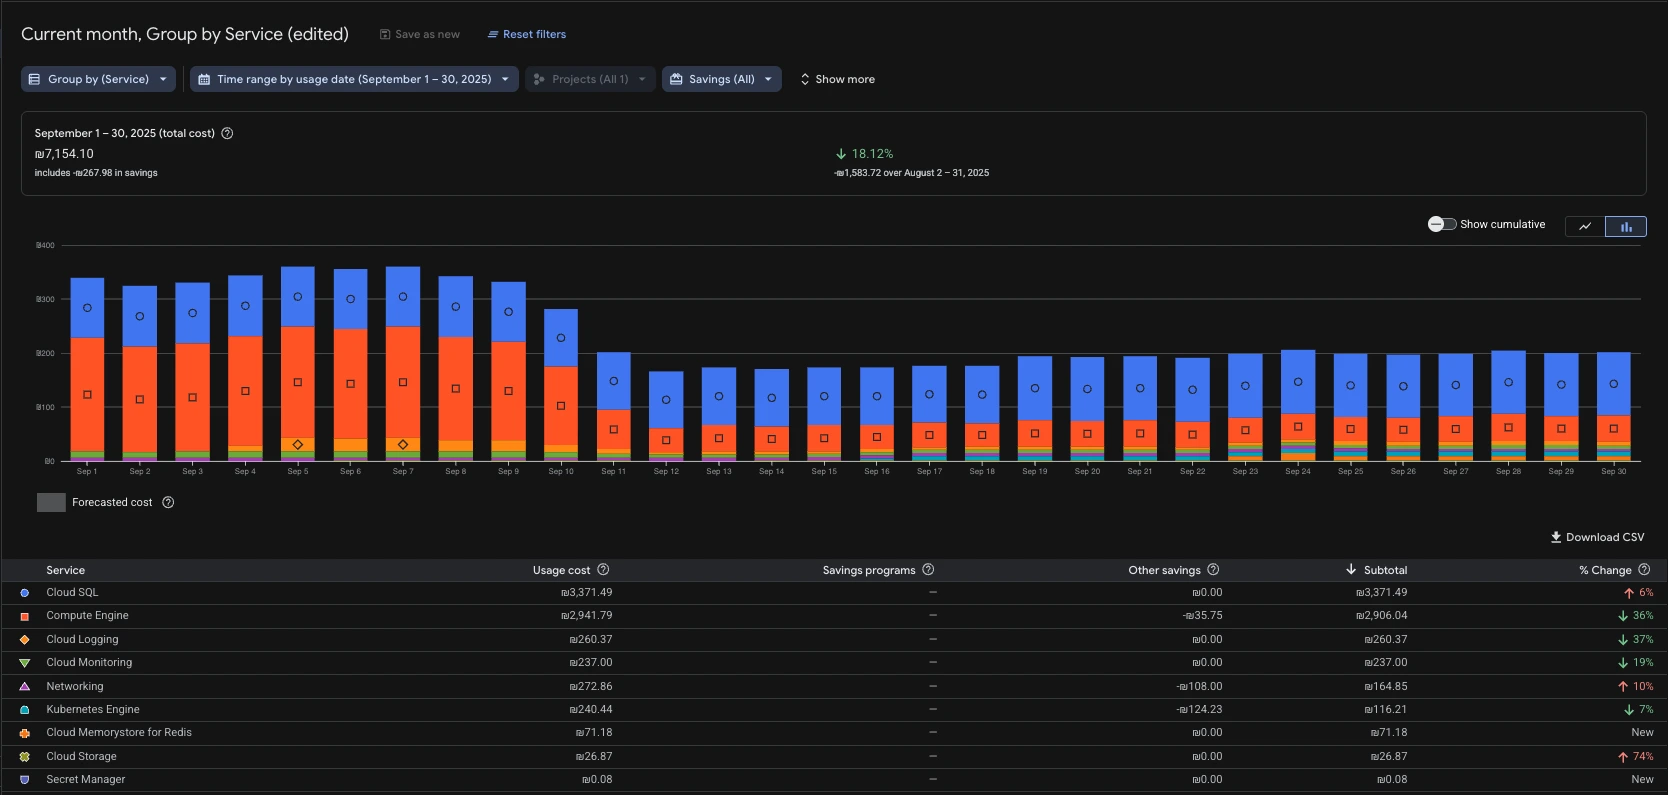This screenshot has width=1668, height=795.
Task: Click the help icon beside total cost
Action: tap(227, 133)
